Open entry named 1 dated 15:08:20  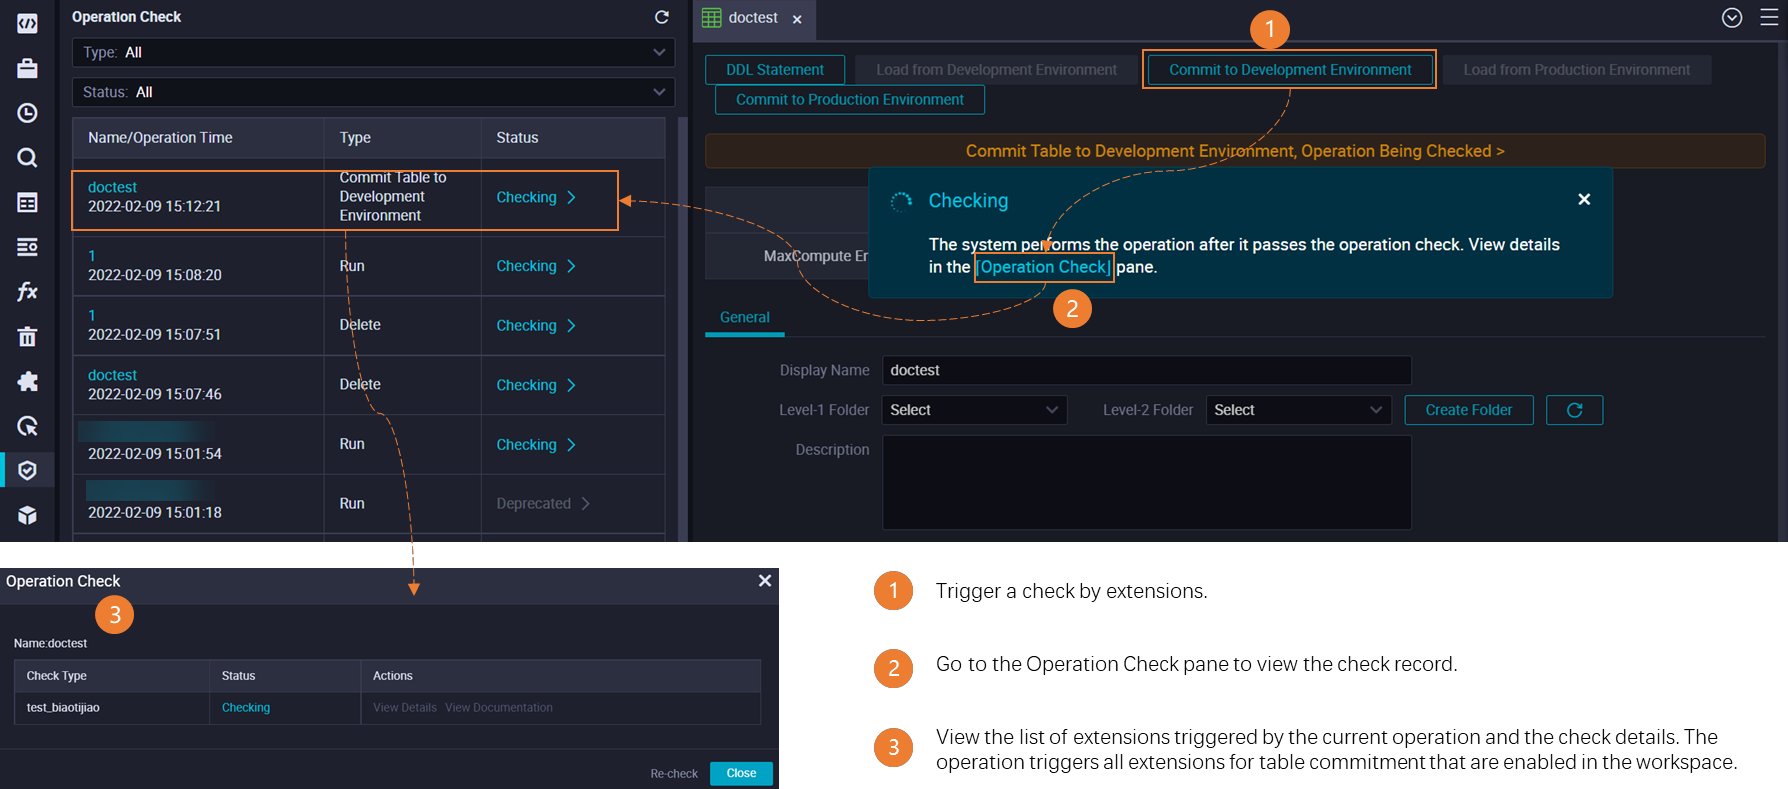click(92, 256)
